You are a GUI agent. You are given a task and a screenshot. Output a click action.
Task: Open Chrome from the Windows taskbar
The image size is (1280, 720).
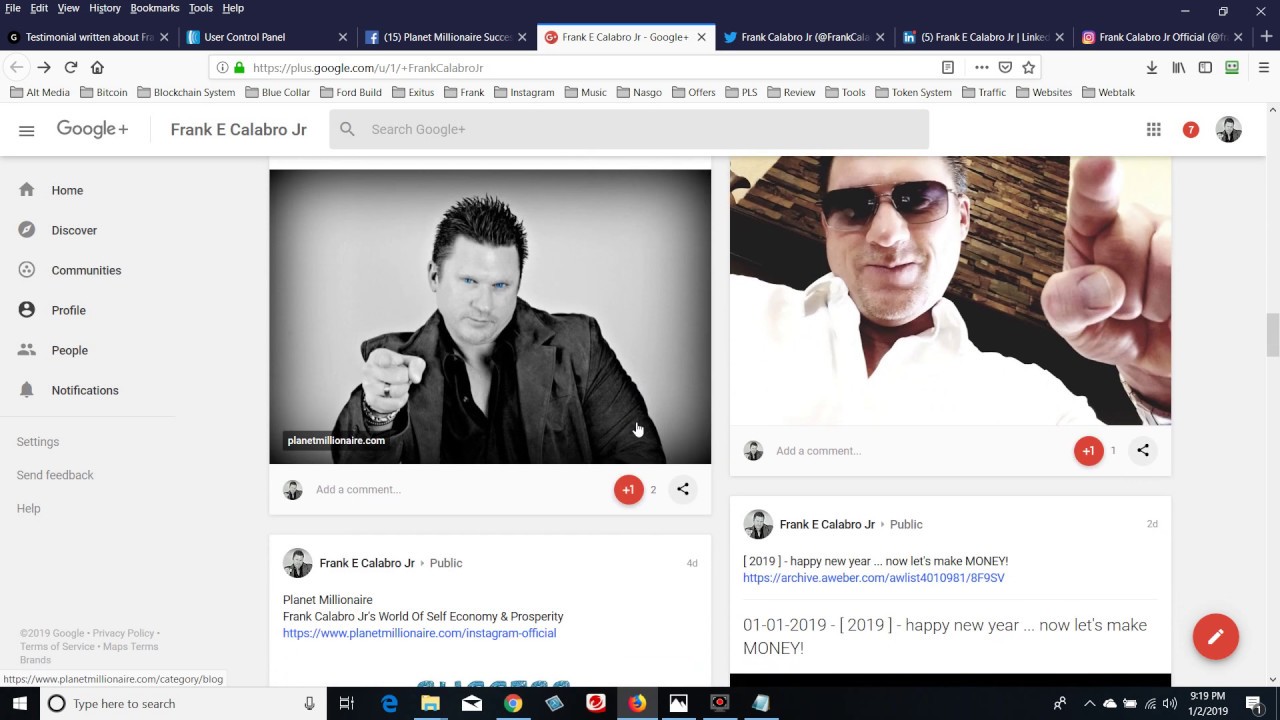pos(513,703)
